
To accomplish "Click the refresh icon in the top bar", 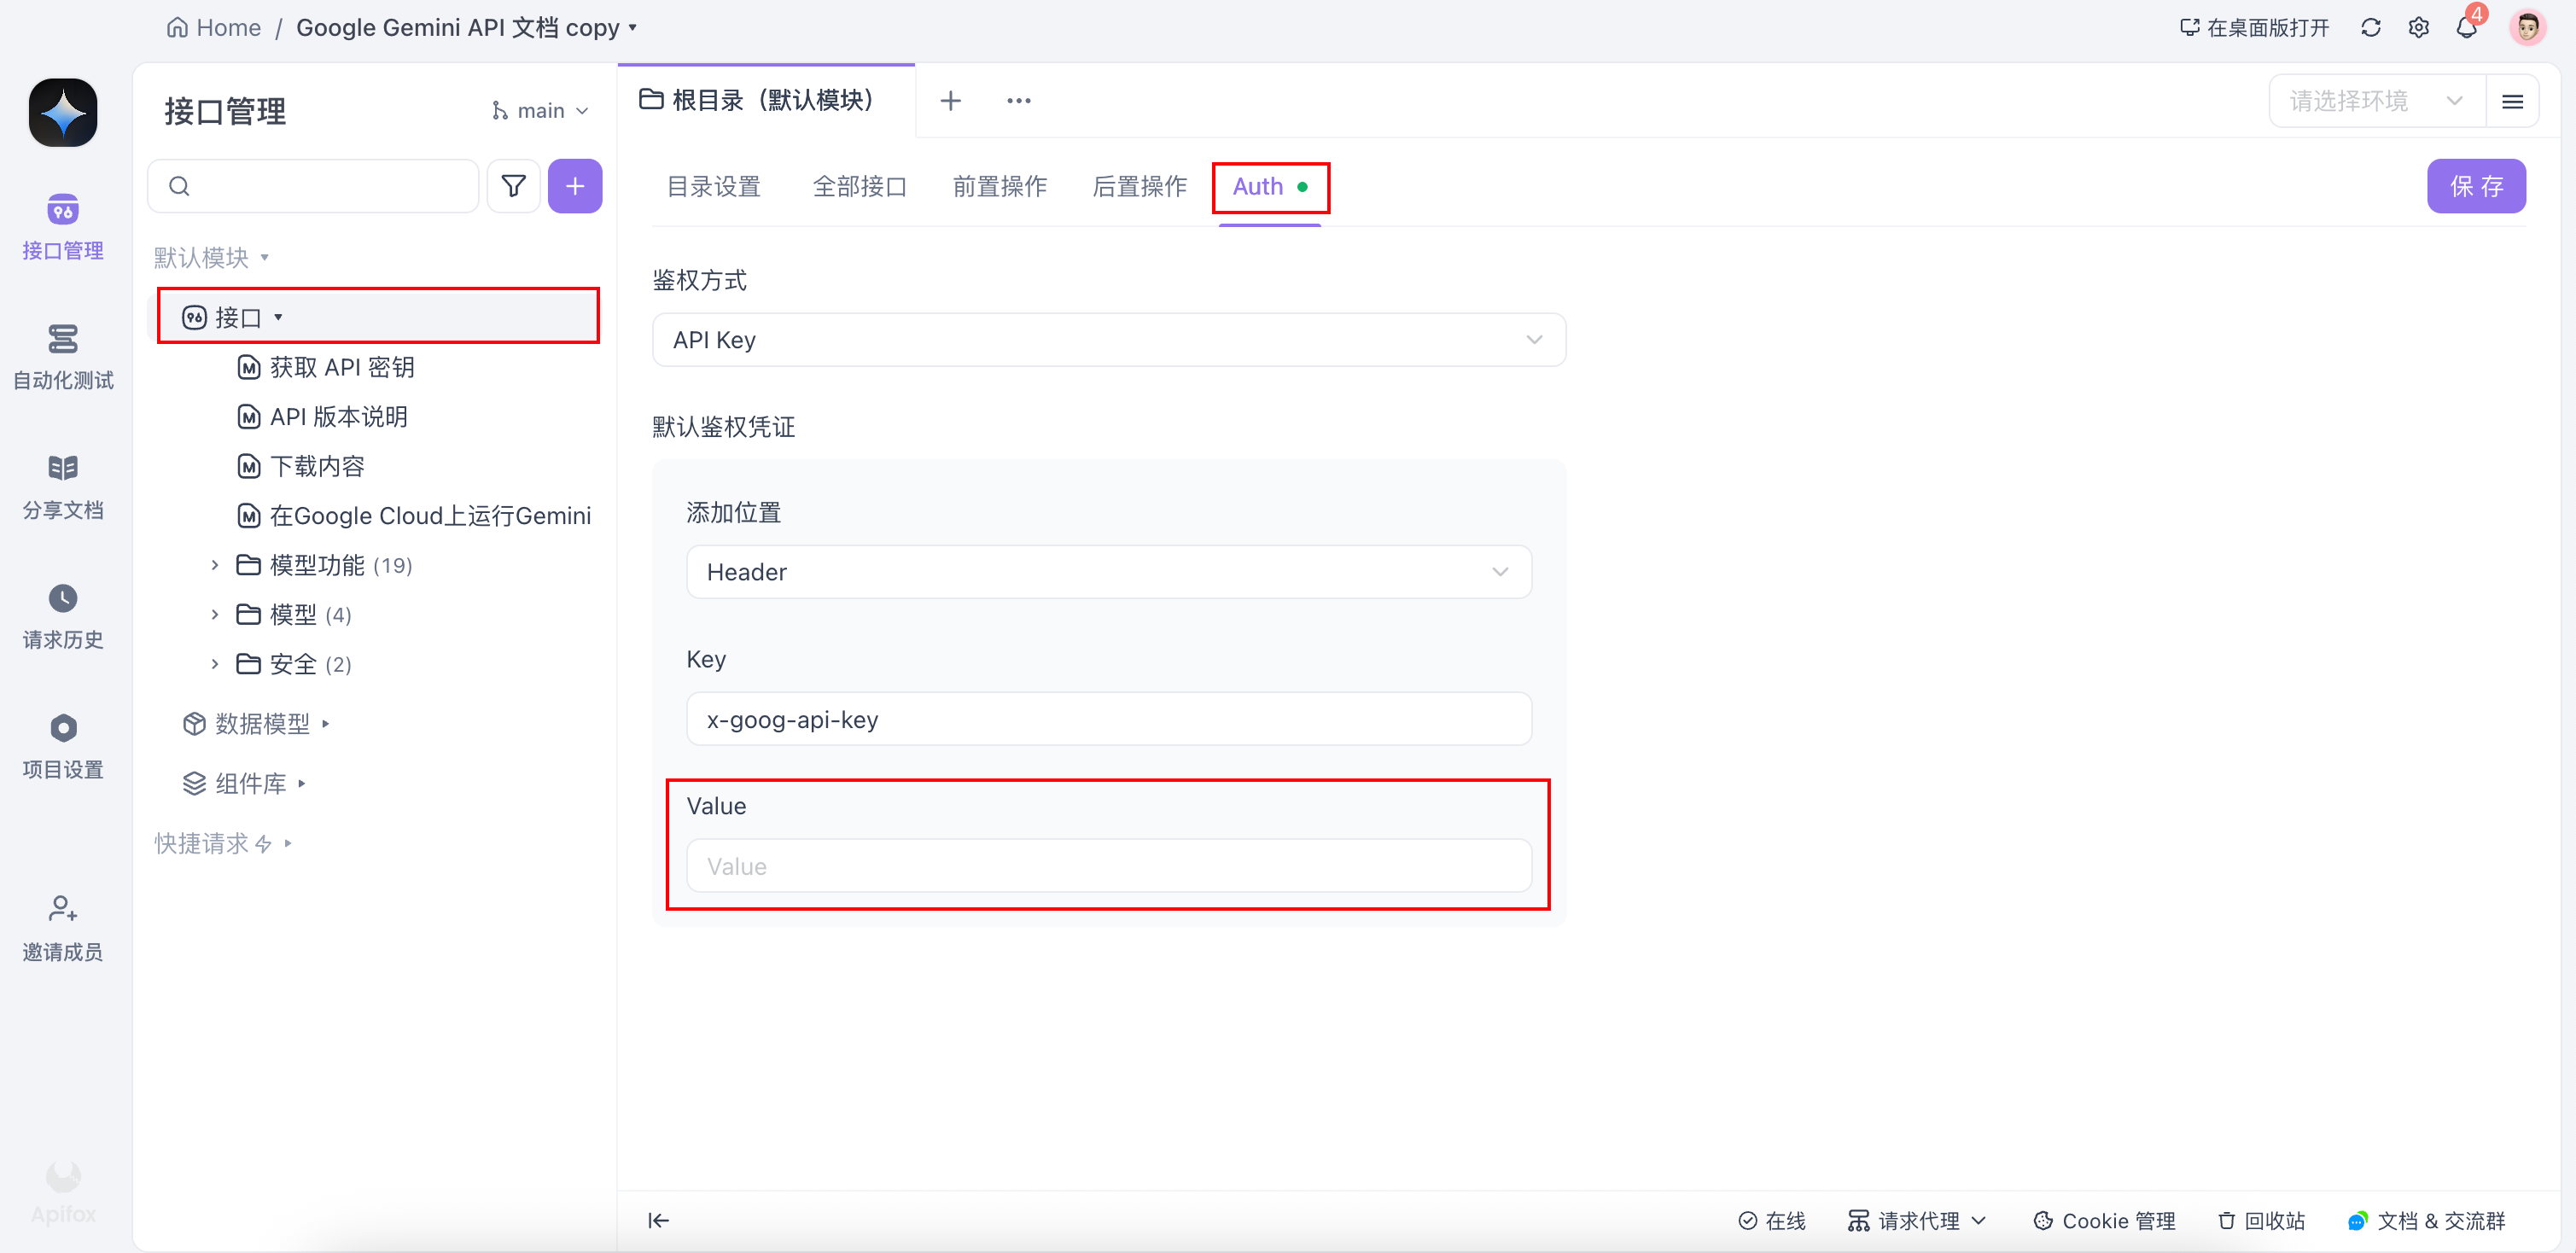I will coord(2371,27).
